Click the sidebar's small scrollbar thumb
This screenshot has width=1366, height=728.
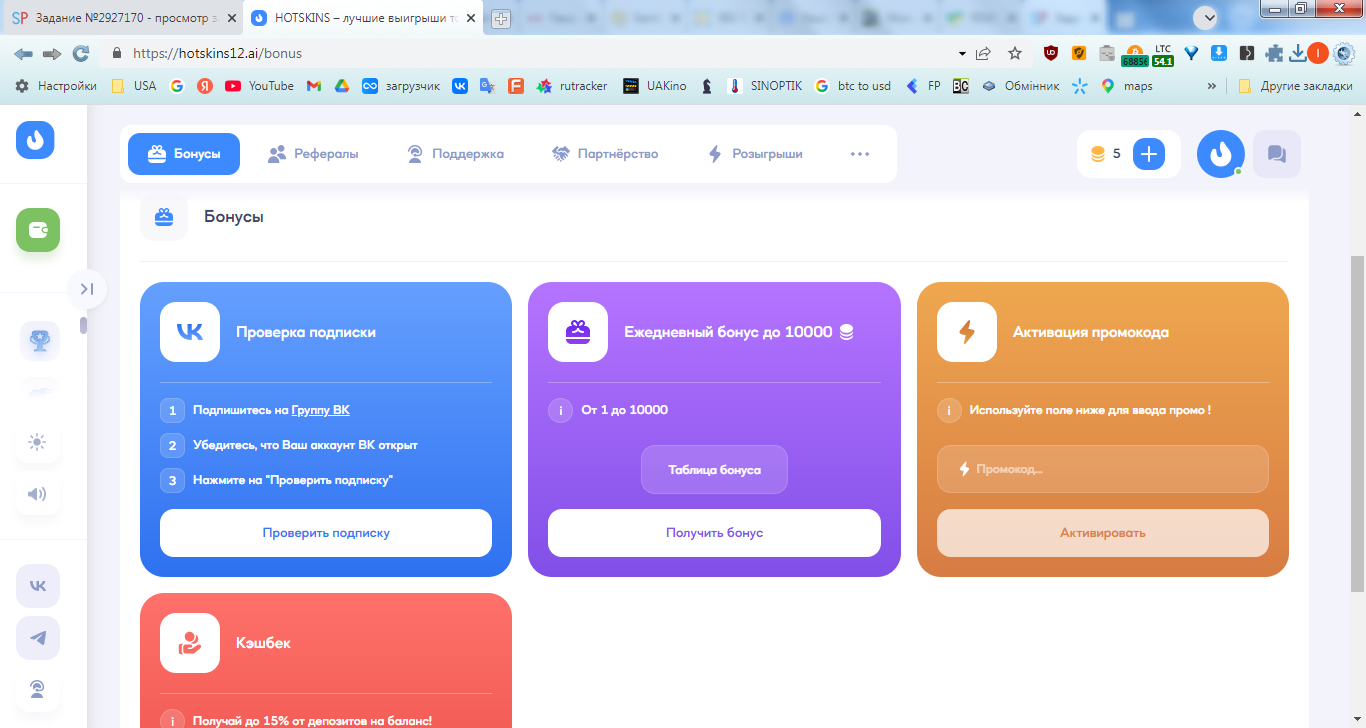[84, 326]
